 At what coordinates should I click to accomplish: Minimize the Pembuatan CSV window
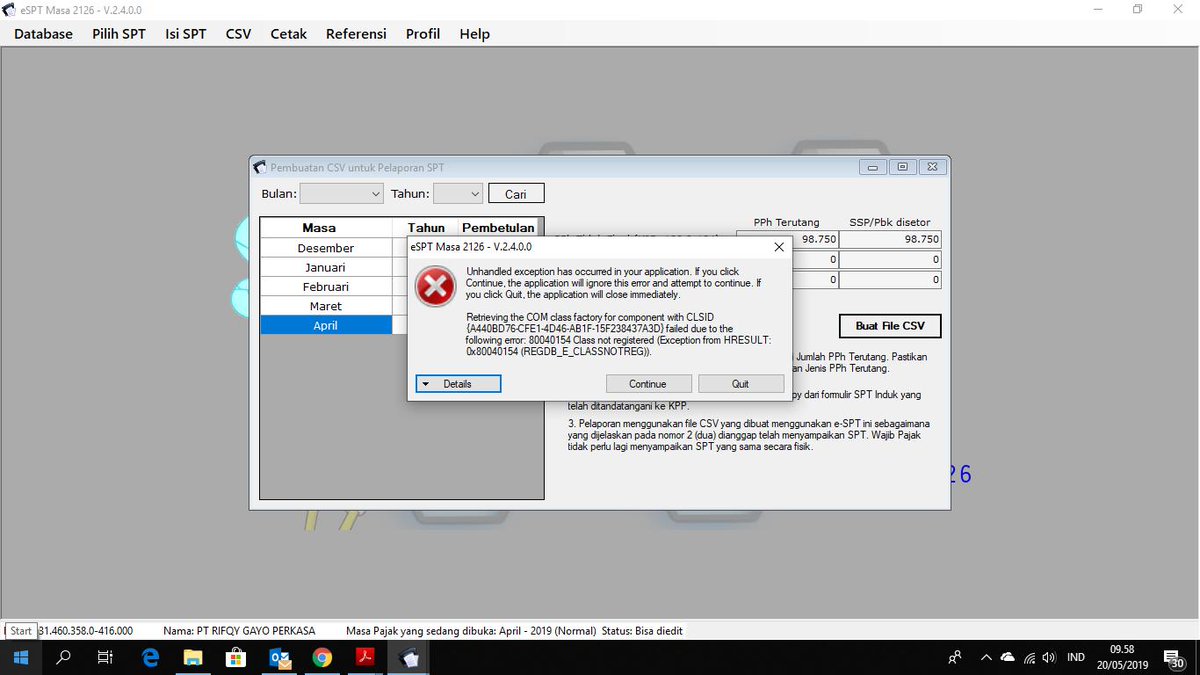(x=872, y=167)
